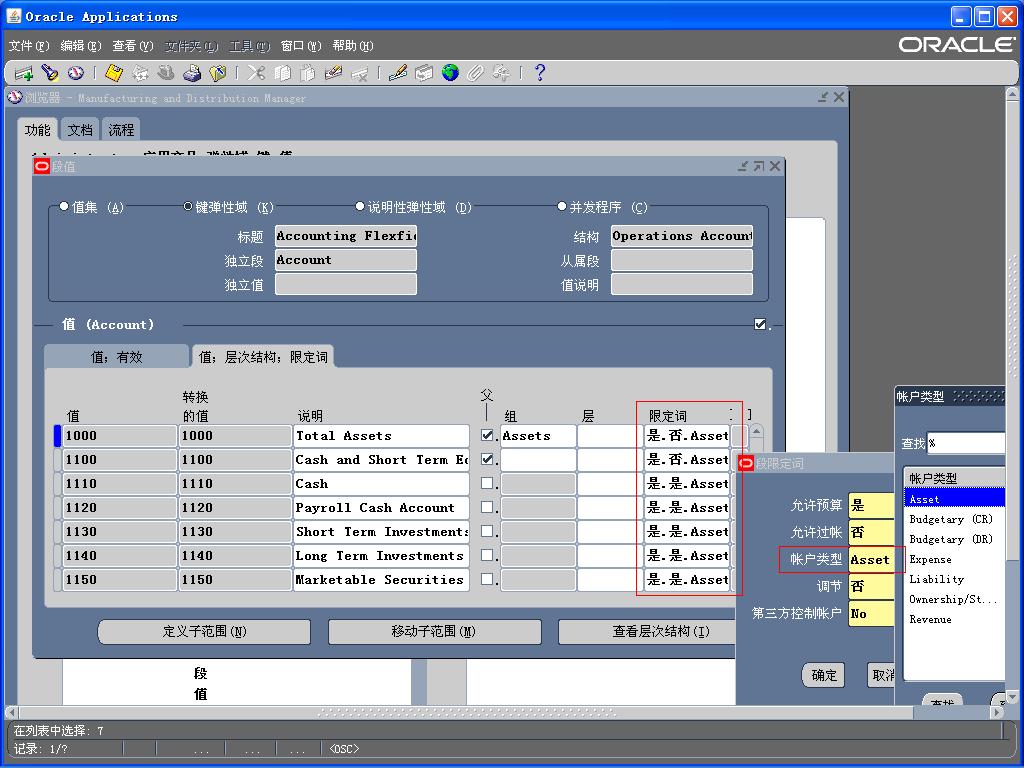Select the 键弹性域 (K) radio button
Viewport: 1024px width, 768px height.
point(187,206)
